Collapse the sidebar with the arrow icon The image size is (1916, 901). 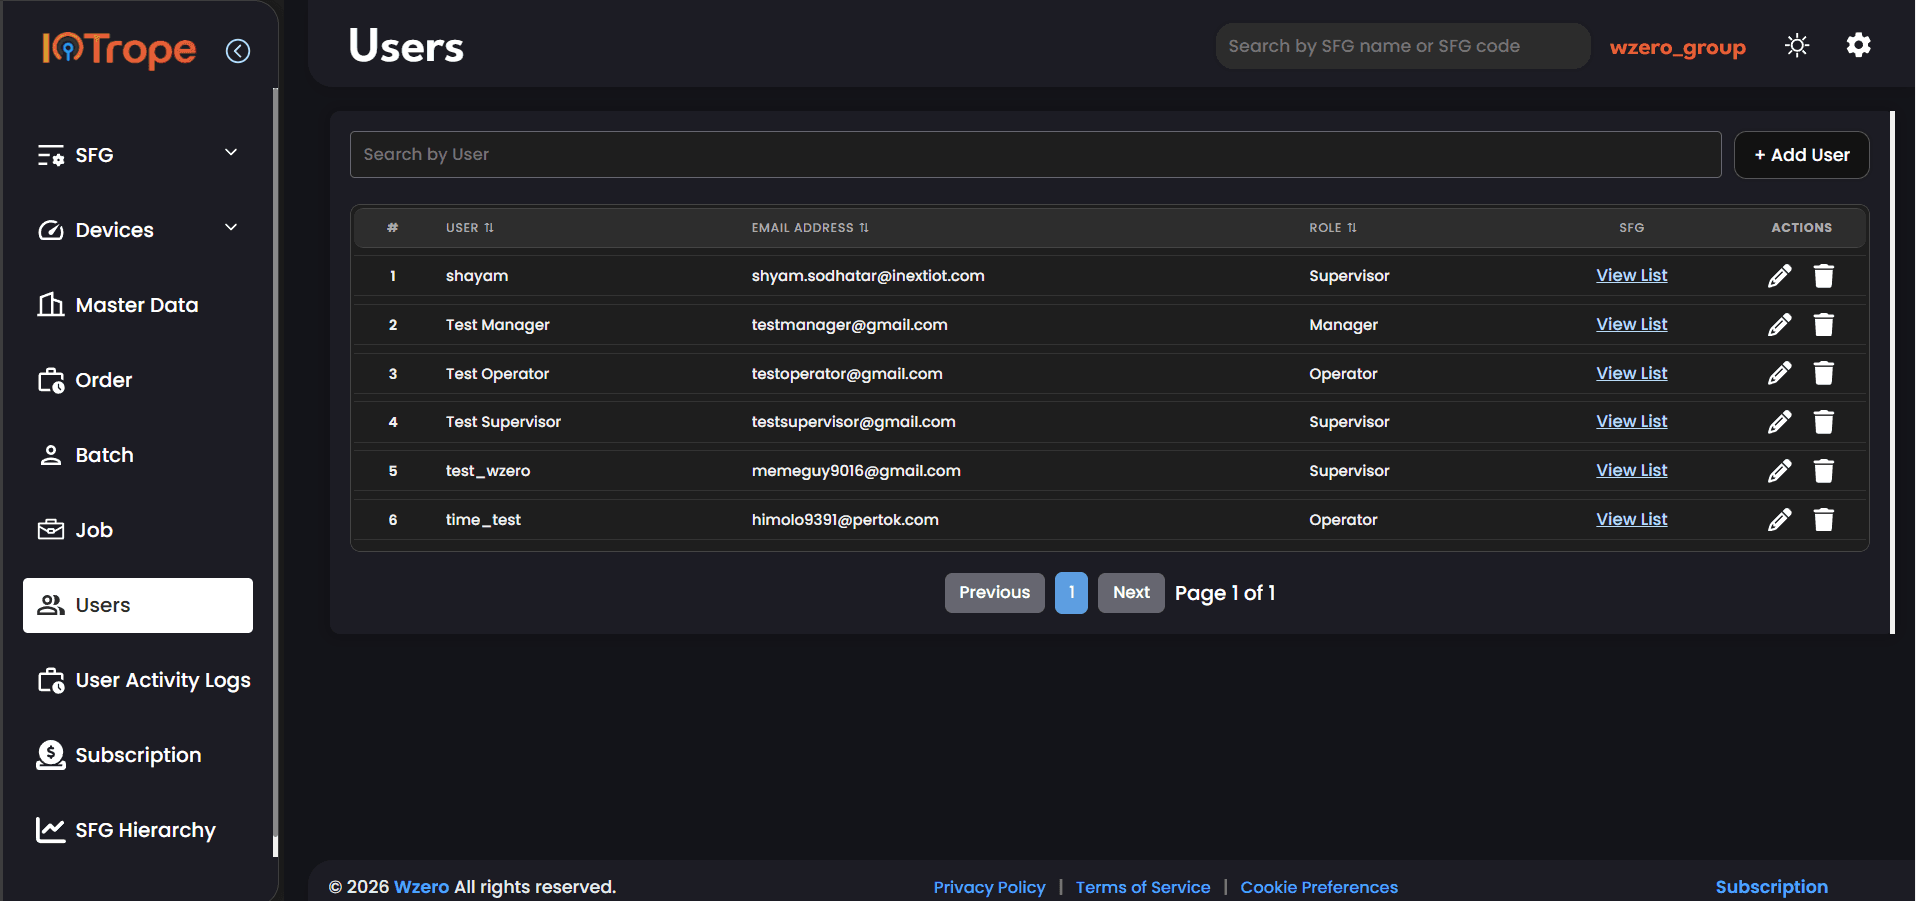[238, 50]
